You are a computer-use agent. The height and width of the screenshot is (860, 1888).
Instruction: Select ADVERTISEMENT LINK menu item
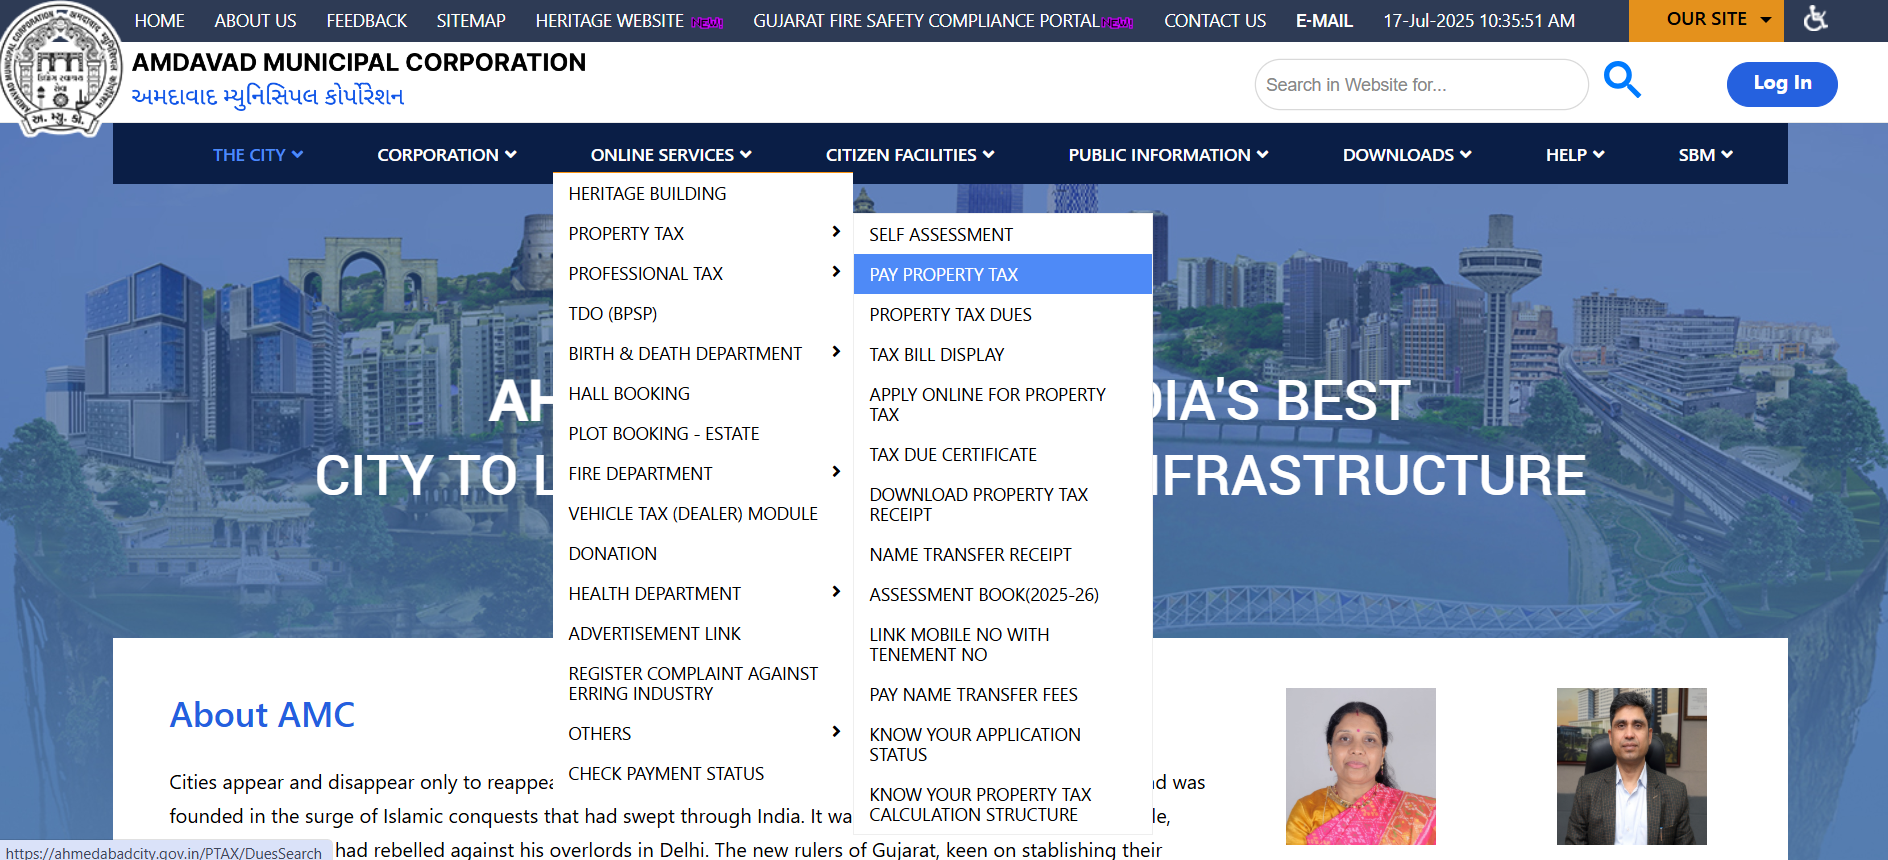tap(703, 634)
